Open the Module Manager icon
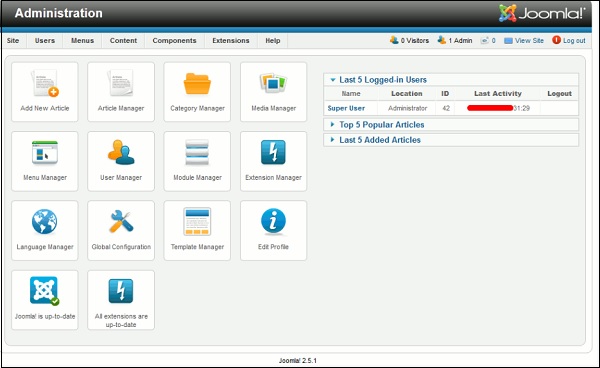The image size is (600, 368). [x=197, y=152]
